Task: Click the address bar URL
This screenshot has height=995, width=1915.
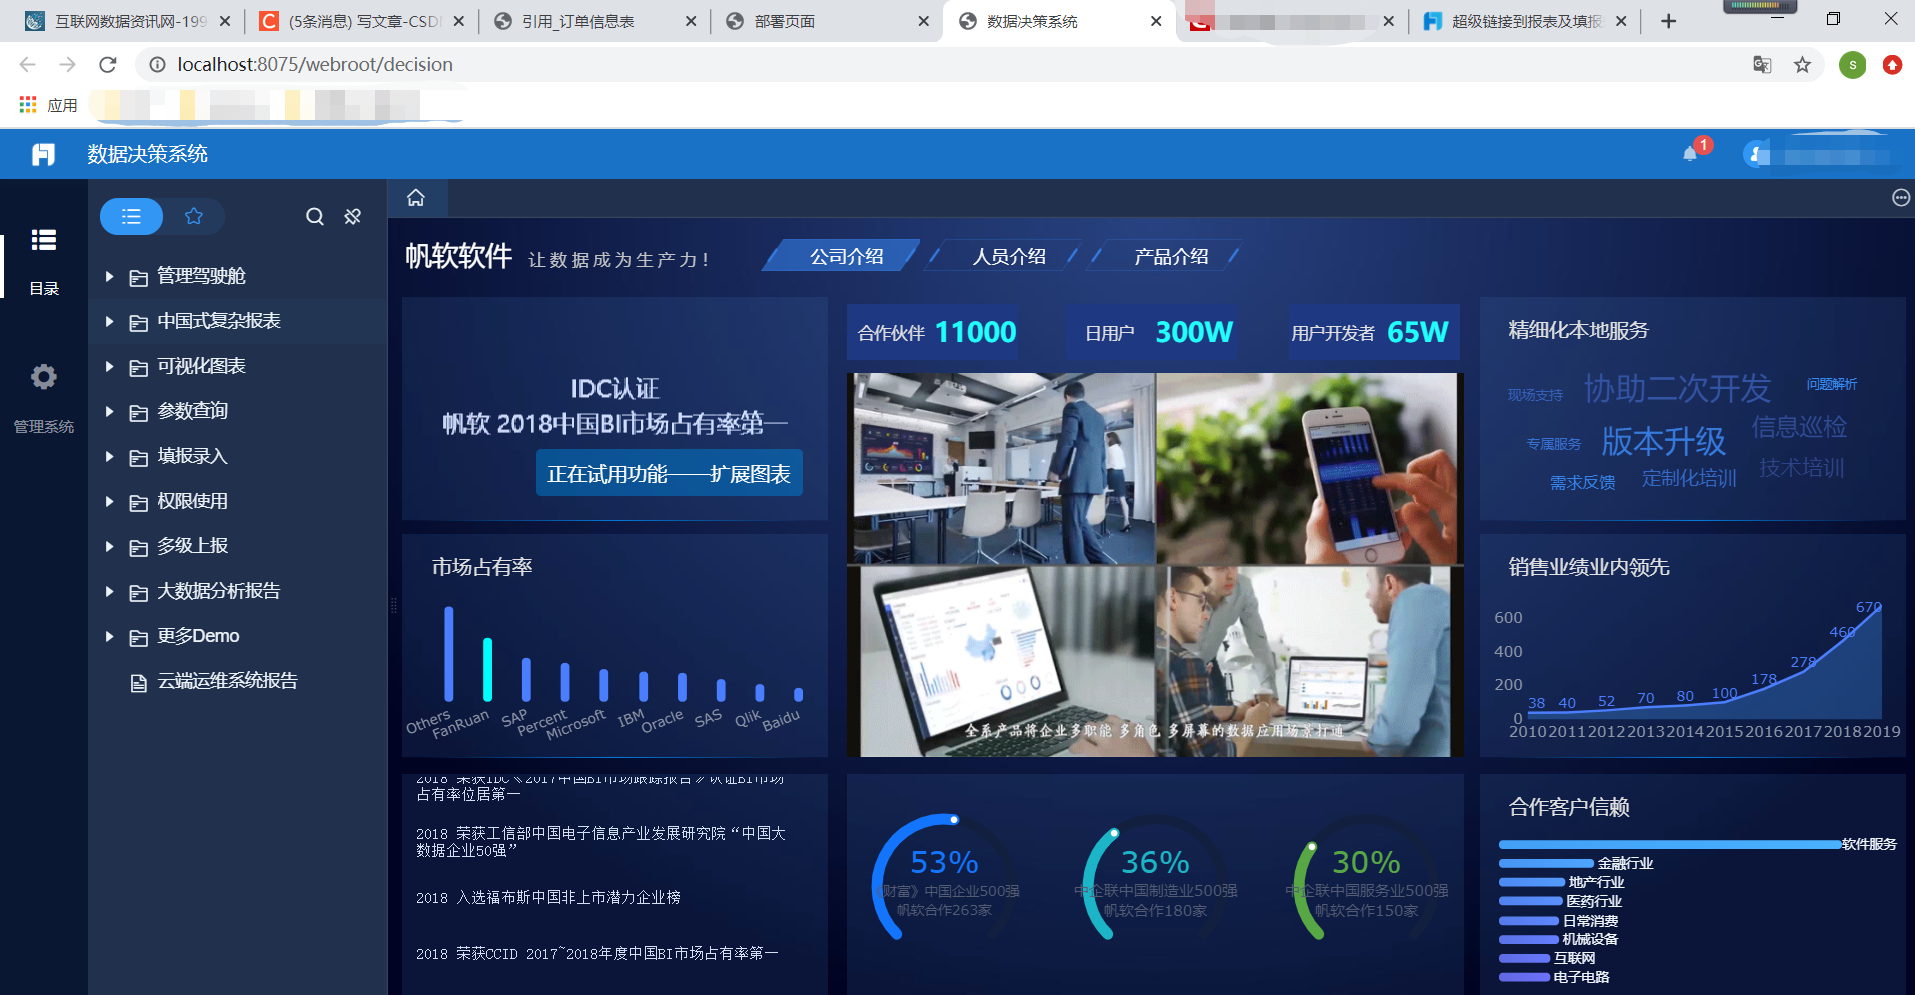Action: pos(315,65)
